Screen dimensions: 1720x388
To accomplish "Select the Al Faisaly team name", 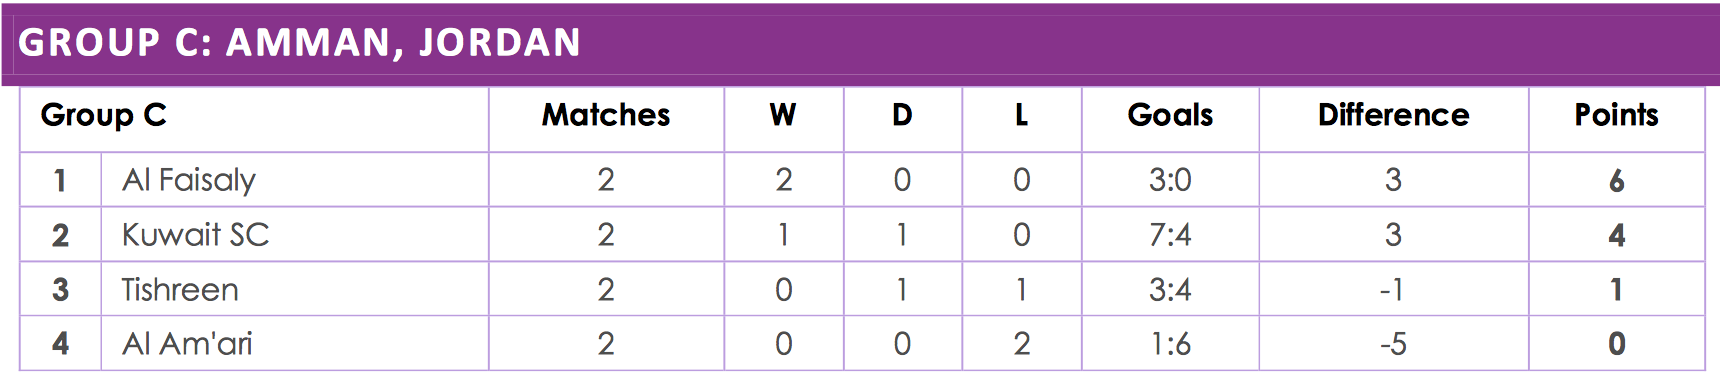I will 189,181.
